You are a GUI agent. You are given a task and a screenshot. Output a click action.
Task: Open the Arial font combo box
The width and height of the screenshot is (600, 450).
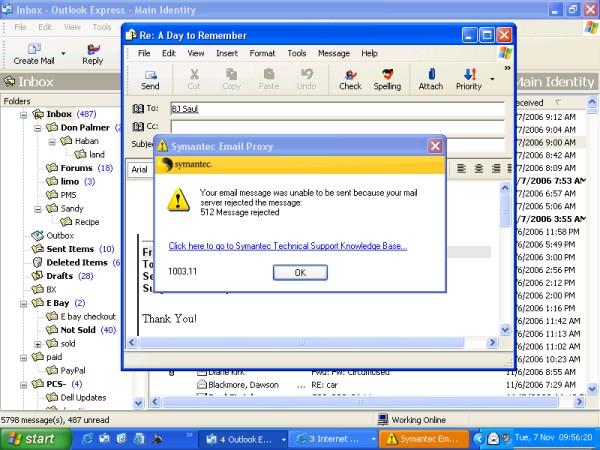(141, 169)
